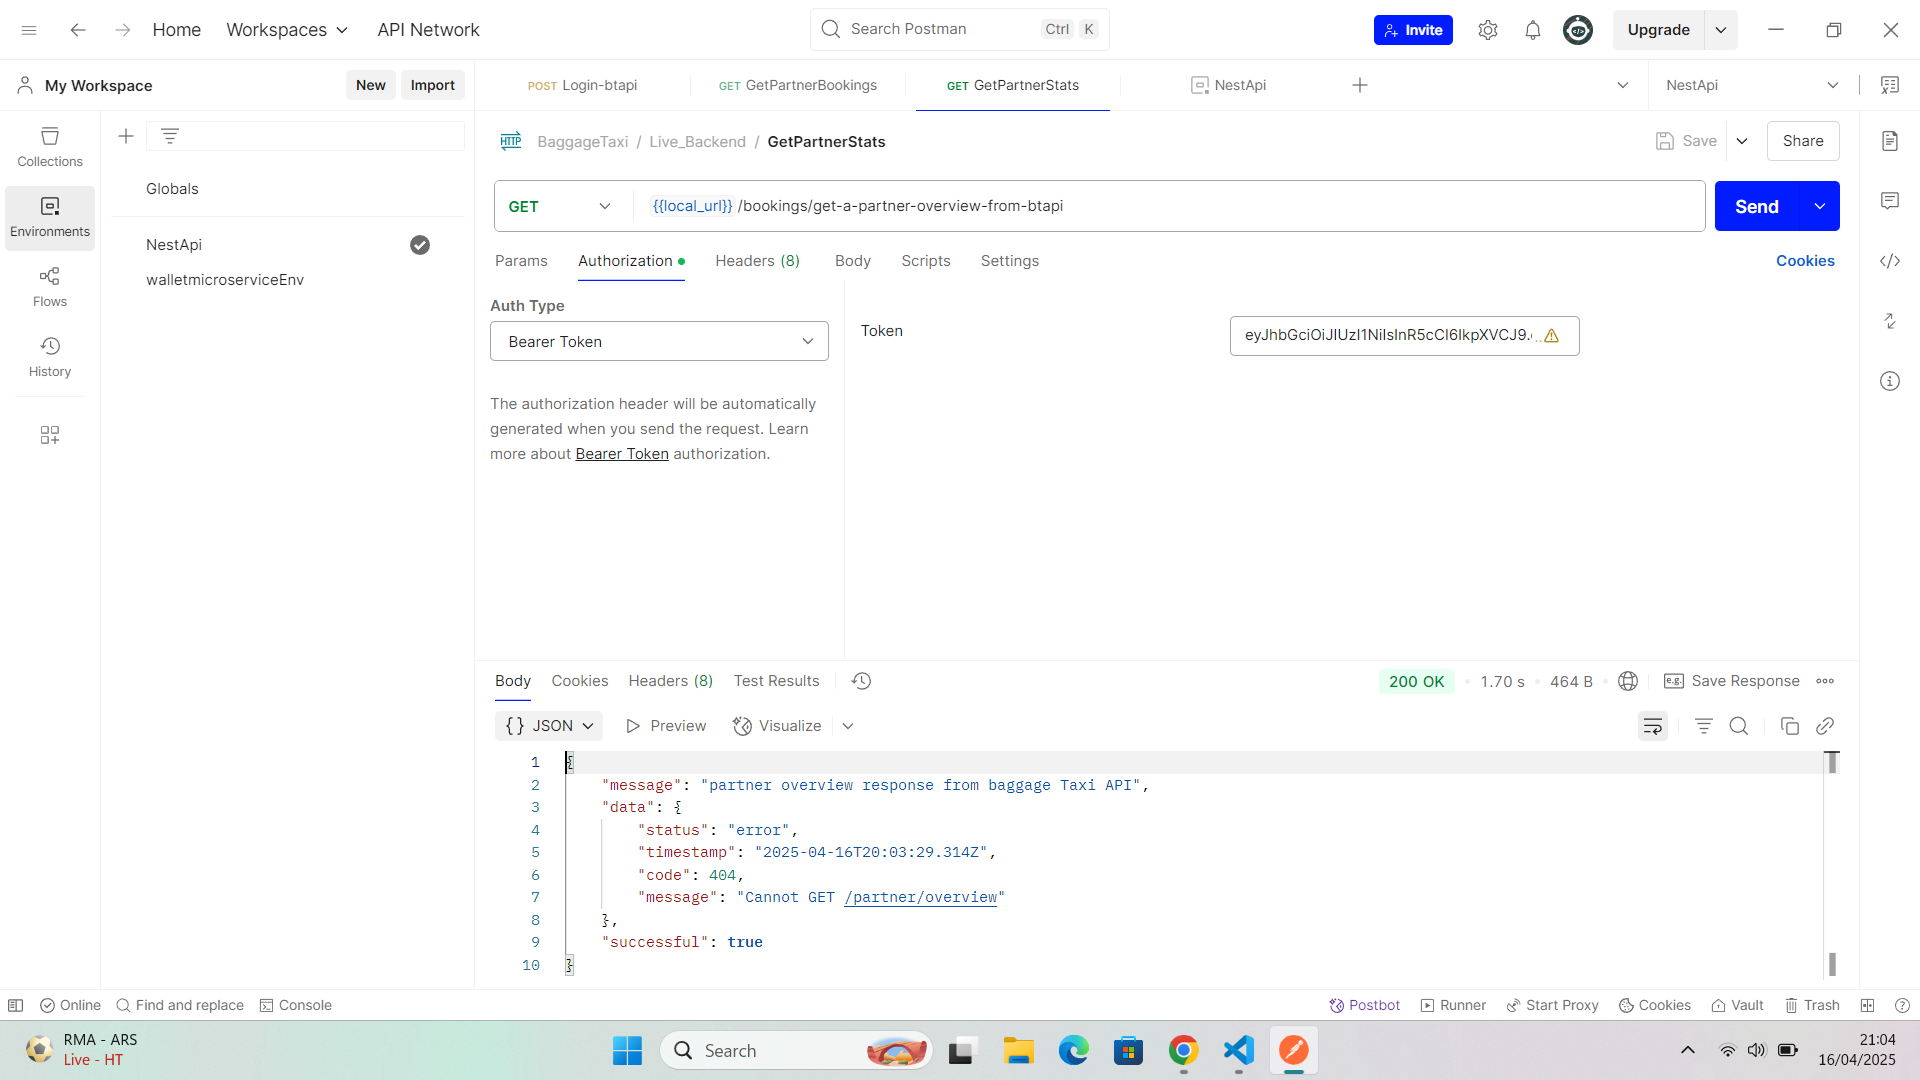Image resolution: width=1920 pixels, height=1080 pixels.
Task: Go back with the left arrow
Action: click(x=78, y=30)
